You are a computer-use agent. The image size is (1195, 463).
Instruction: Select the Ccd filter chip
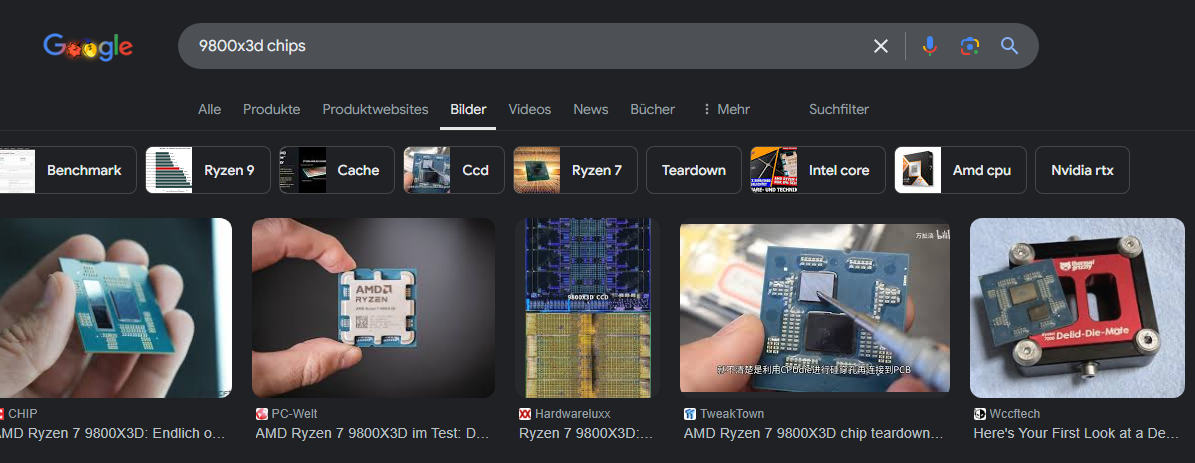click(454, 170)
